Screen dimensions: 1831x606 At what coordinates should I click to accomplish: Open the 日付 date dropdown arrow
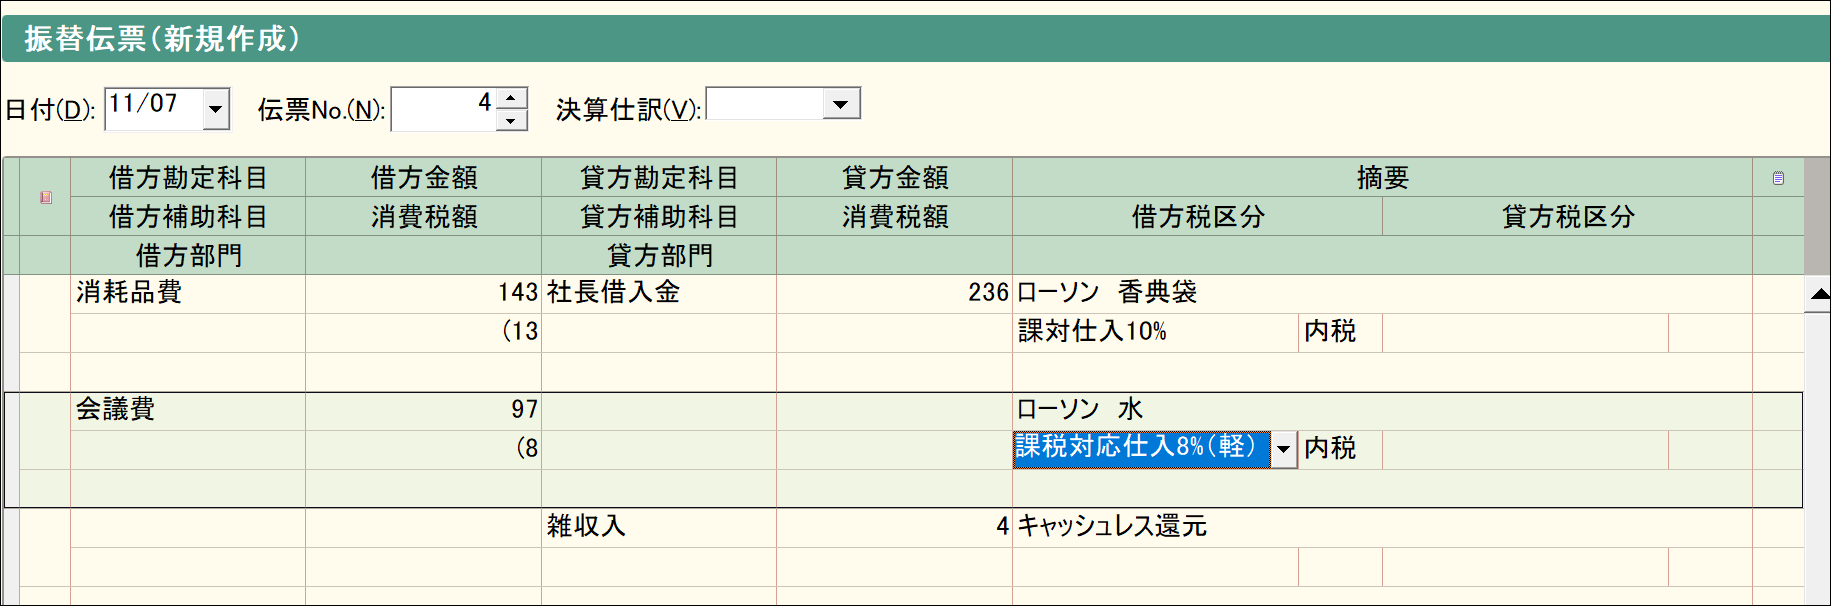[x=216, y=109]
